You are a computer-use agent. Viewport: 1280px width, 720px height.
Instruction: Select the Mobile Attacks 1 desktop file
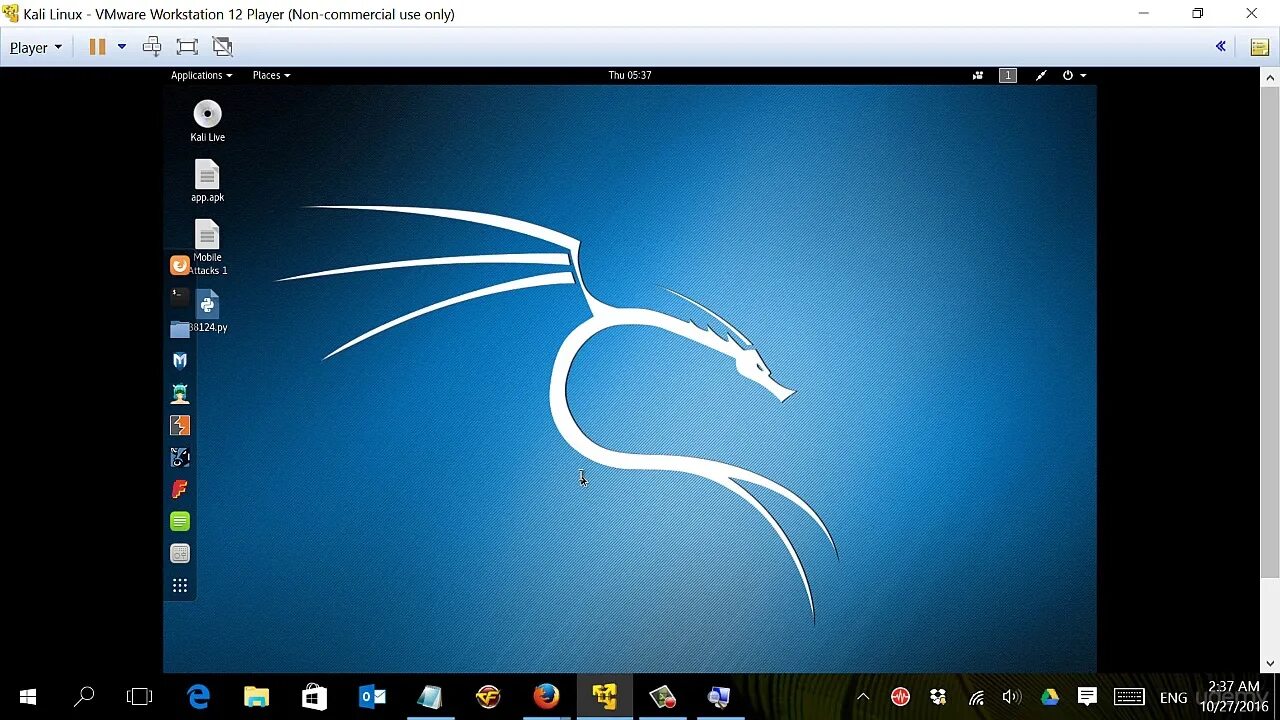[207, 247]
